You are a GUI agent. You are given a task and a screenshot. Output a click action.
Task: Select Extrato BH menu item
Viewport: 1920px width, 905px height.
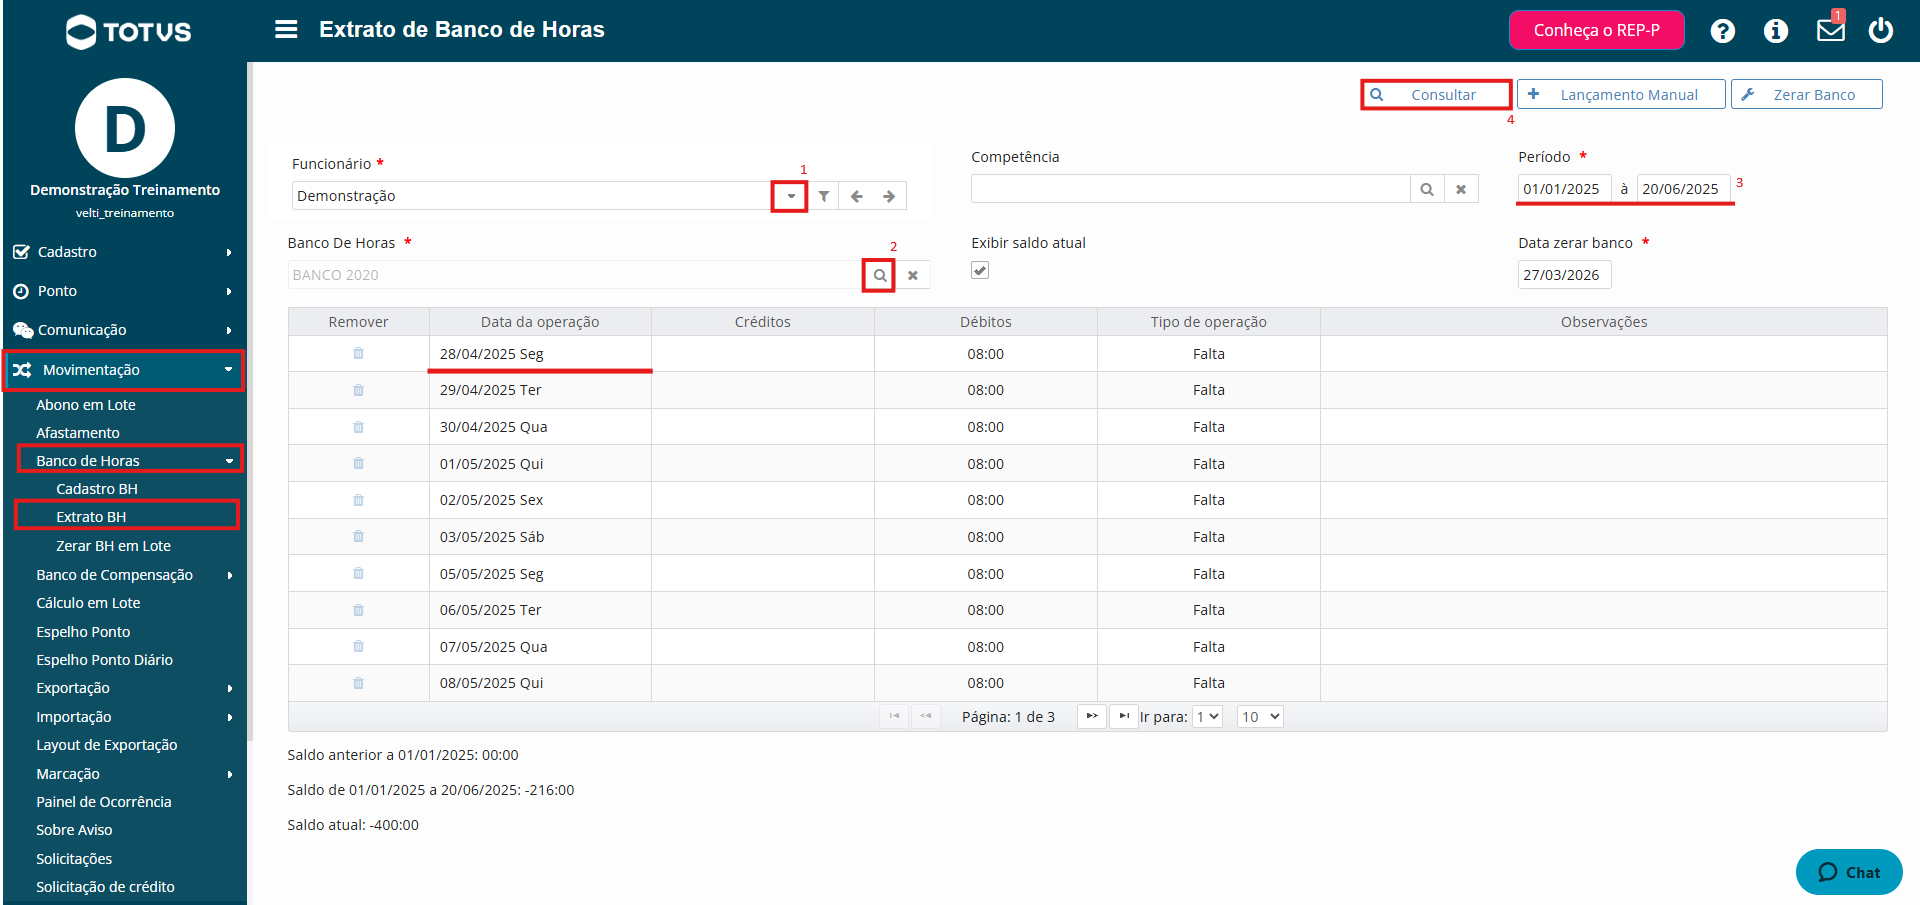pos(91,517)
